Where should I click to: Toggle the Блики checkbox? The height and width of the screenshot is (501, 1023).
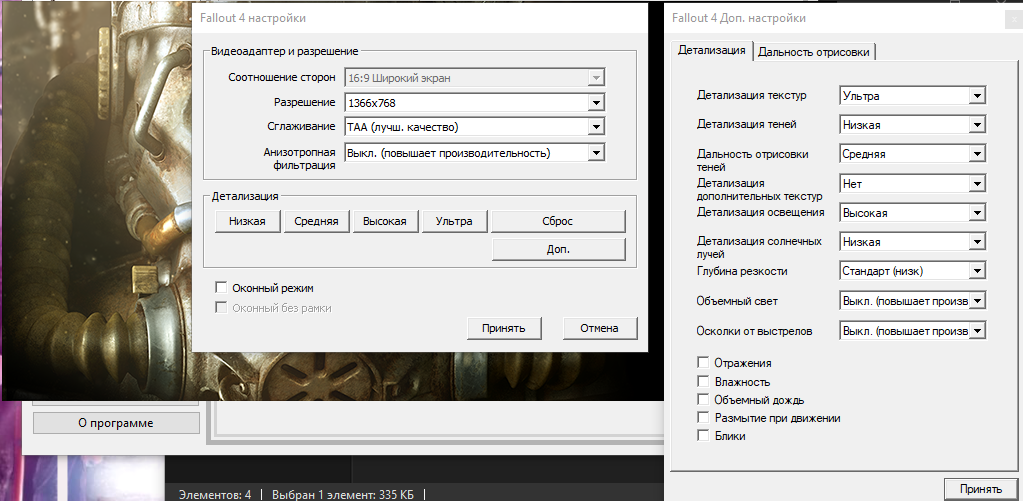[703, 436]
